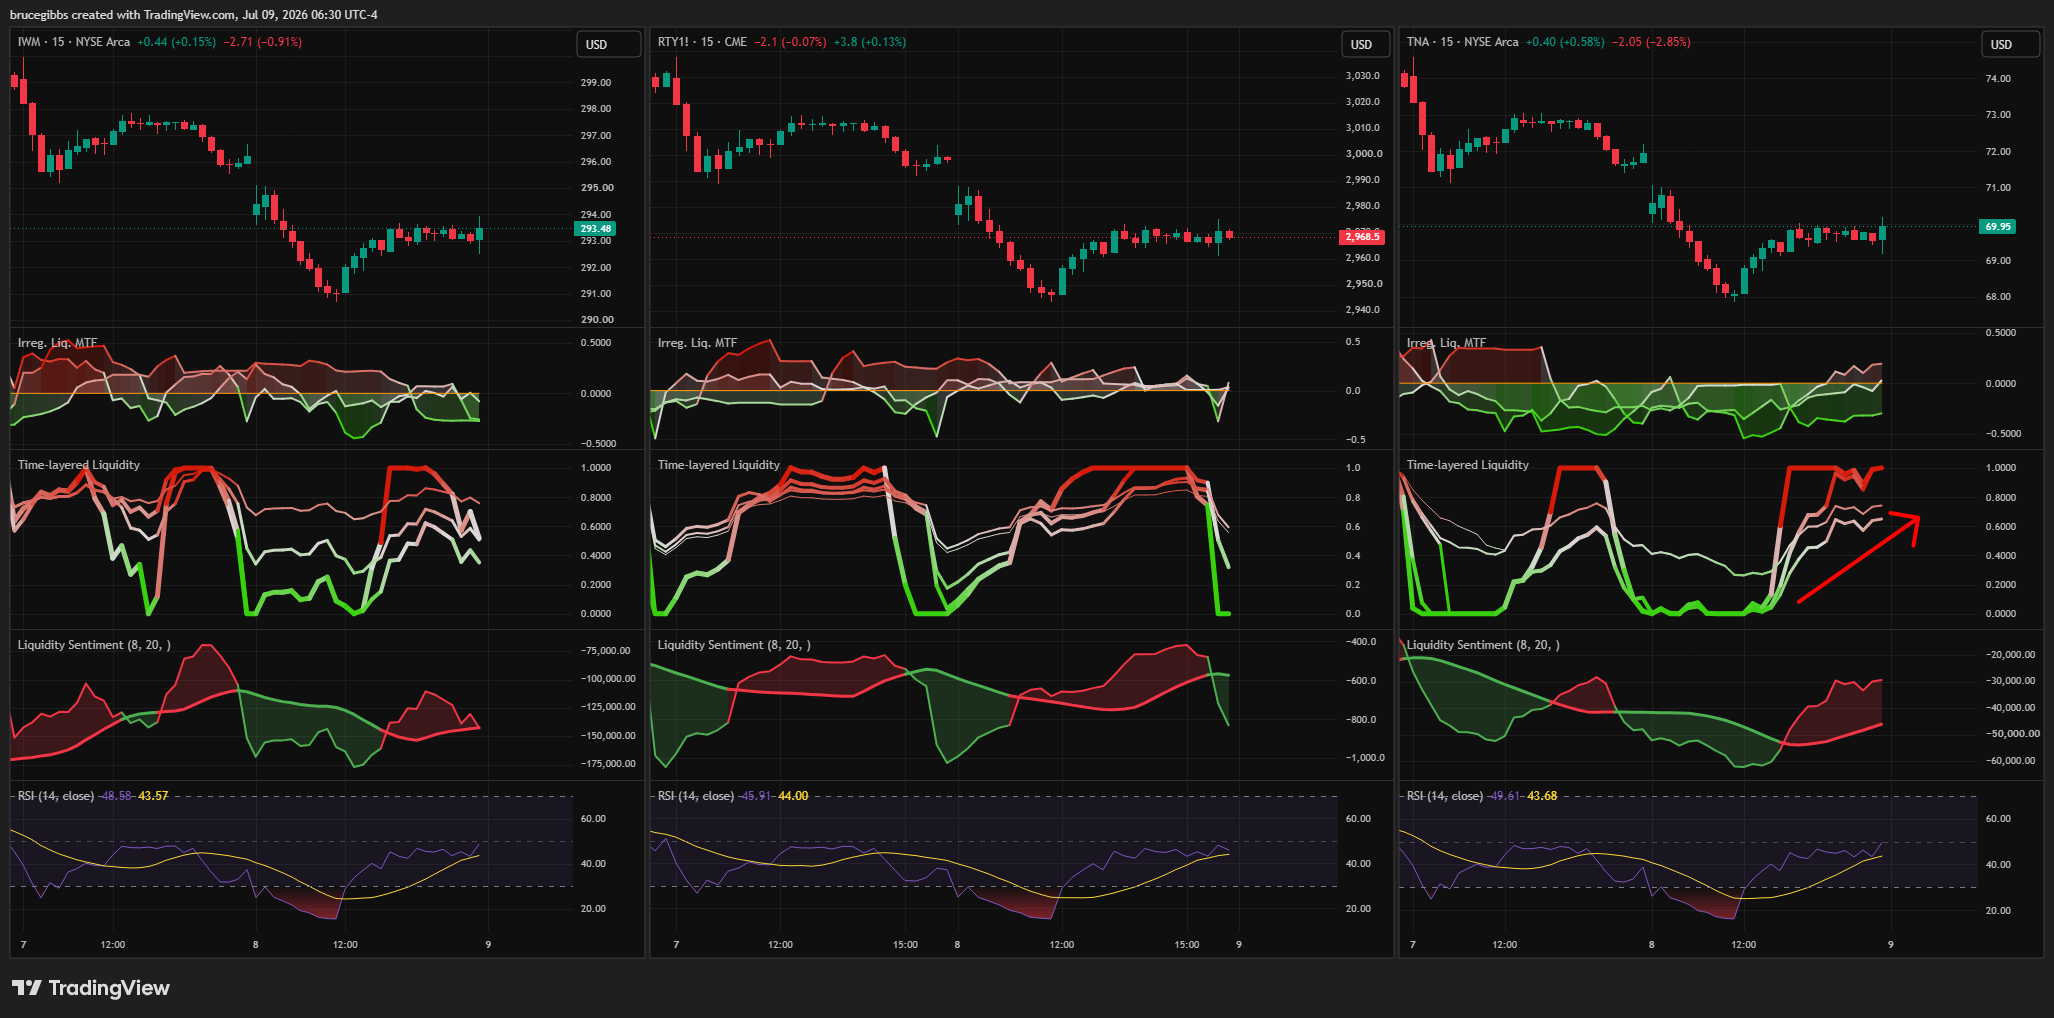Click the +0.44 (+0.15%) change value on IWM
Screen dimensions: 2054x1018
click(x=177, y=42)
